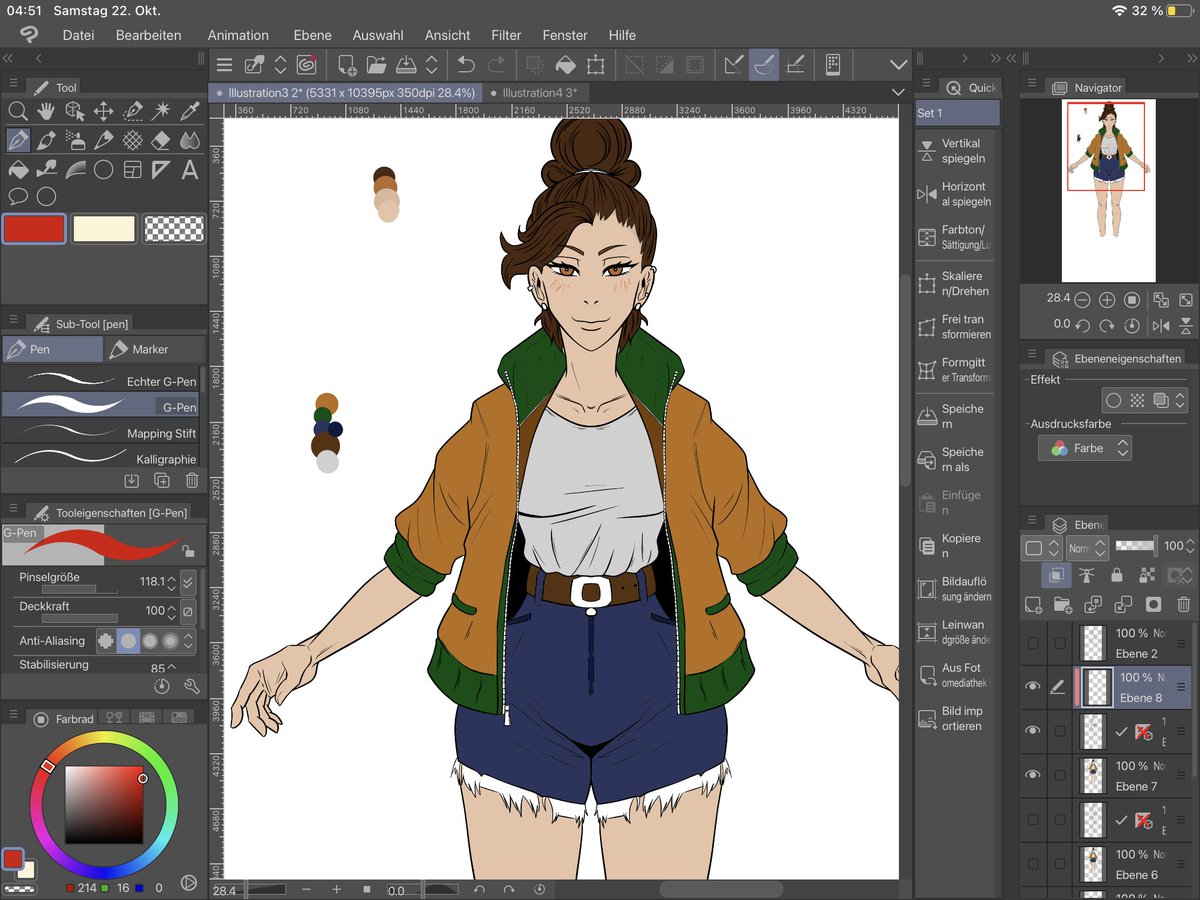
Task: Open the Bearbeiten menu
Action: coord(149,35)
